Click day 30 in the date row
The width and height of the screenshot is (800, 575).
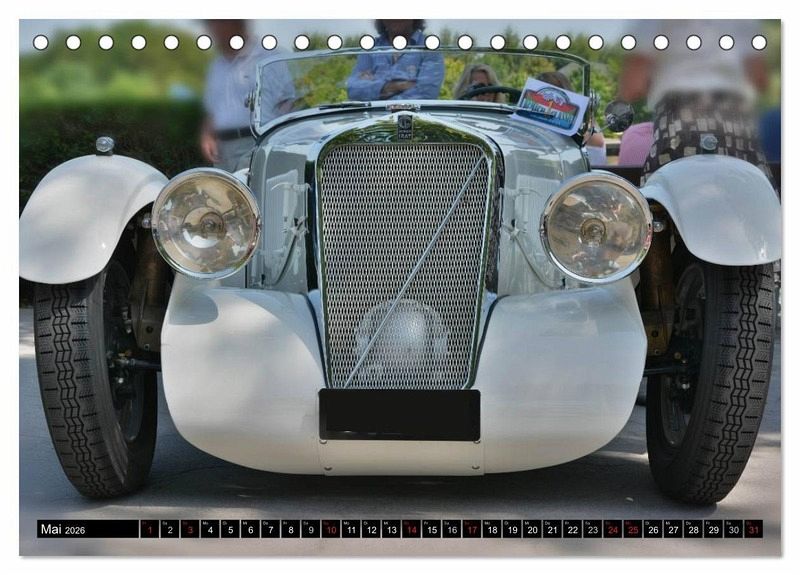click(734, 529)
